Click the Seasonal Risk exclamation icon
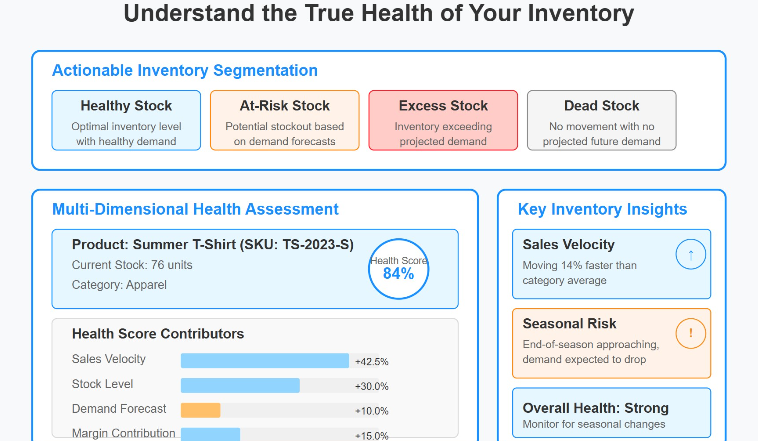Image resolution: width=758 pixels, height=441 pixels. coord(690,335)
